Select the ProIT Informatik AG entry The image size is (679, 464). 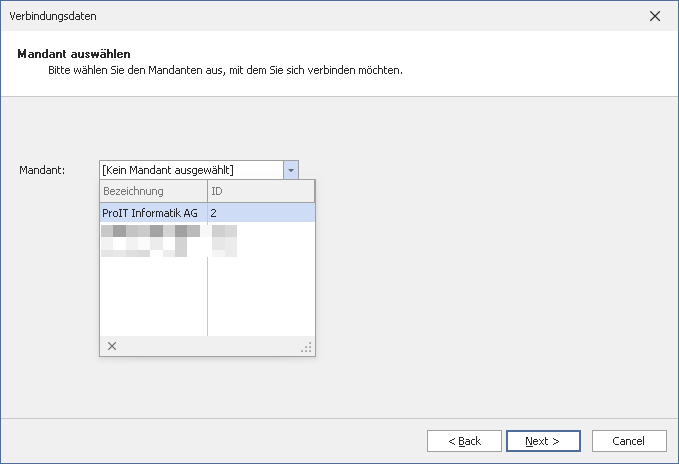point(150,213)
